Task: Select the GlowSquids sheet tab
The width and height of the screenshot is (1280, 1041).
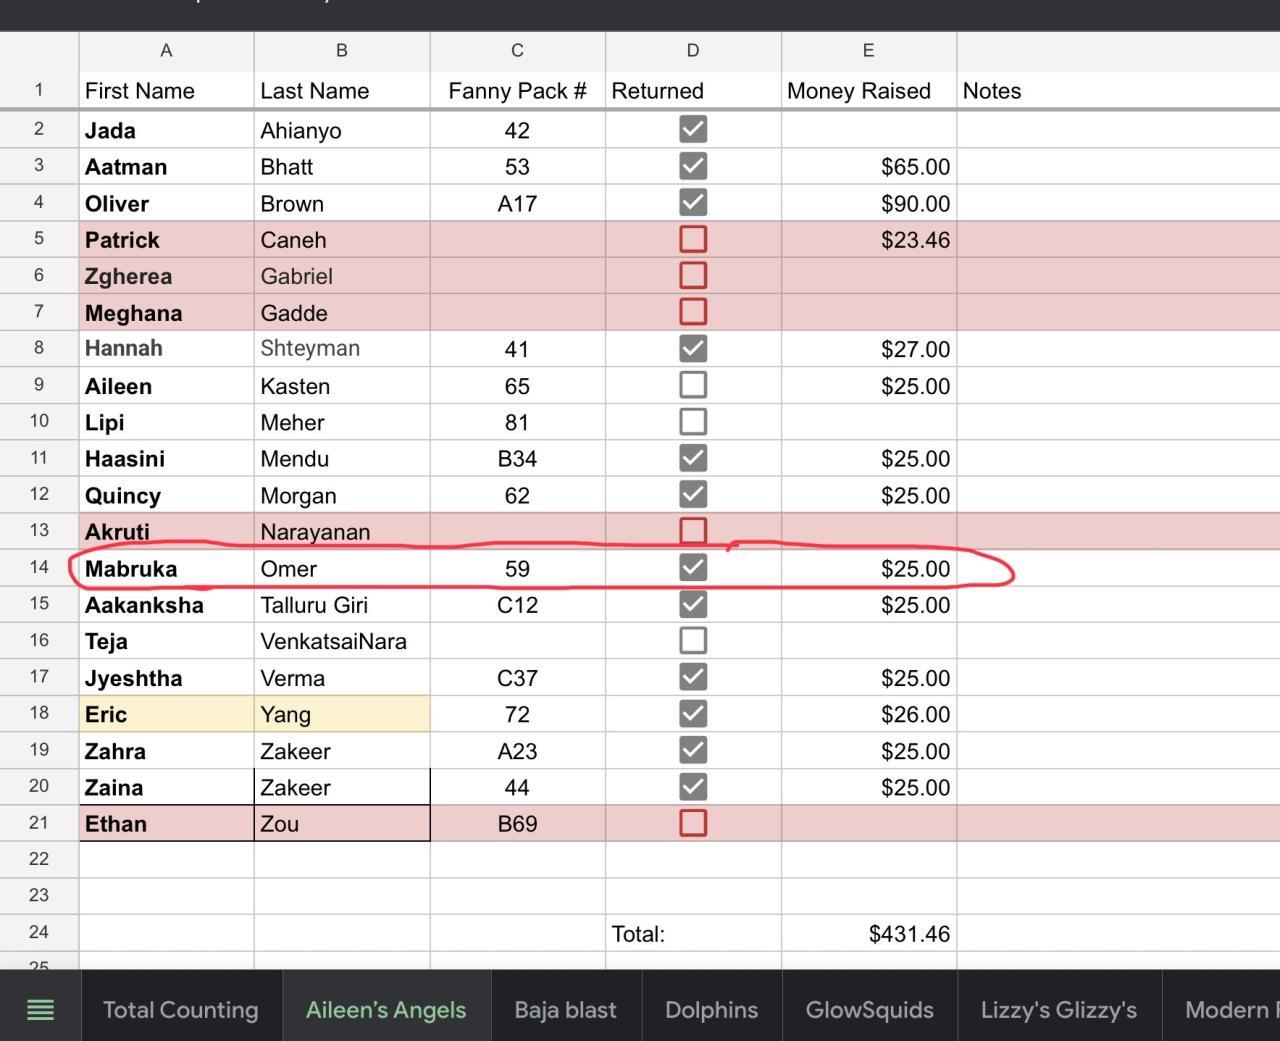Action: 869,1010
